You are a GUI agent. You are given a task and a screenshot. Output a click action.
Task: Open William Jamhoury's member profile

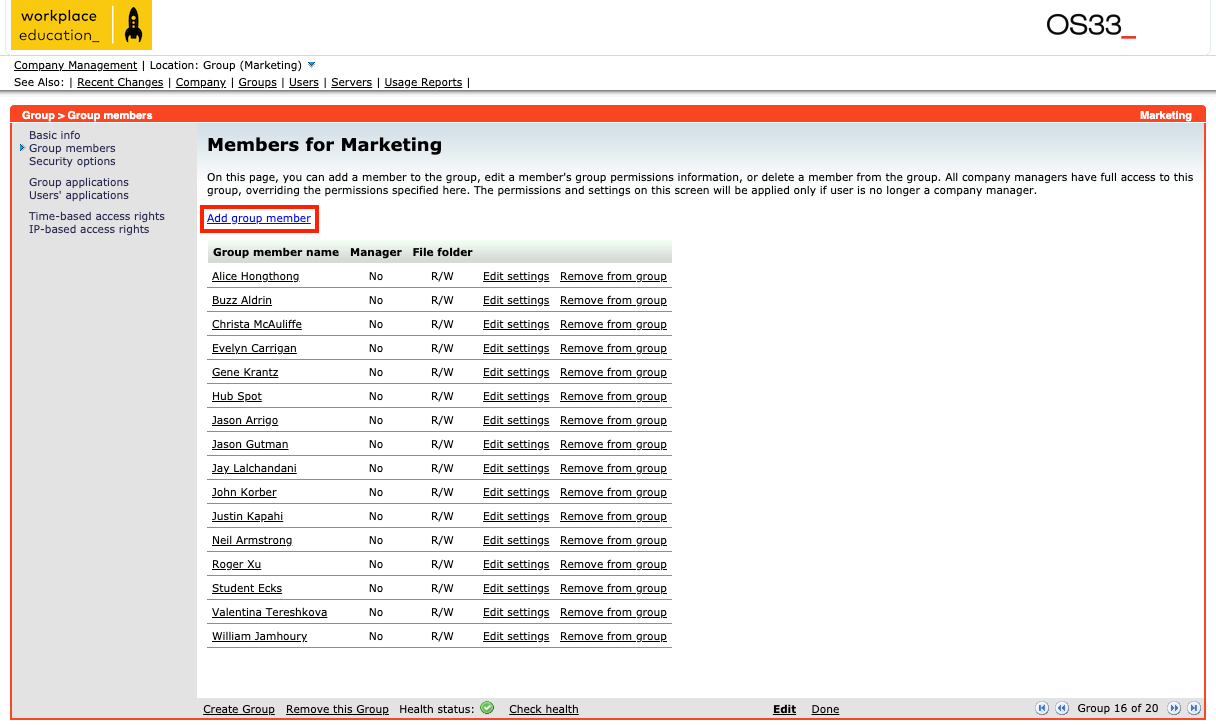pos(260,636)
